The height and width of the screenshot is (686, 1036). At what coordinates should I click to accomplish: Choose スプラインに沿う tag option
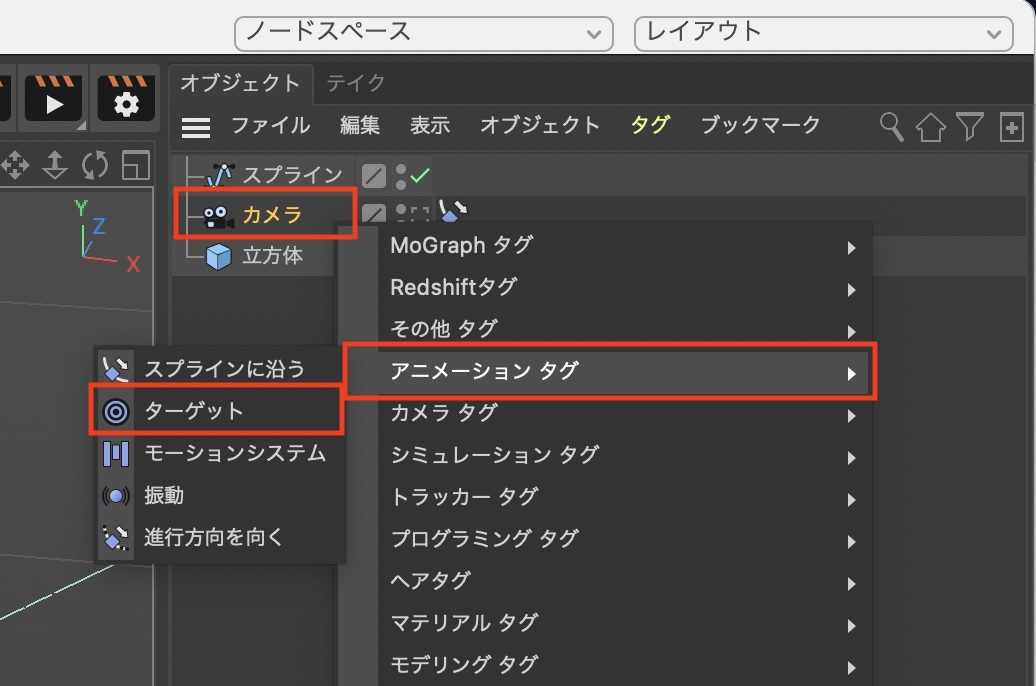click(x=224, y=369)
